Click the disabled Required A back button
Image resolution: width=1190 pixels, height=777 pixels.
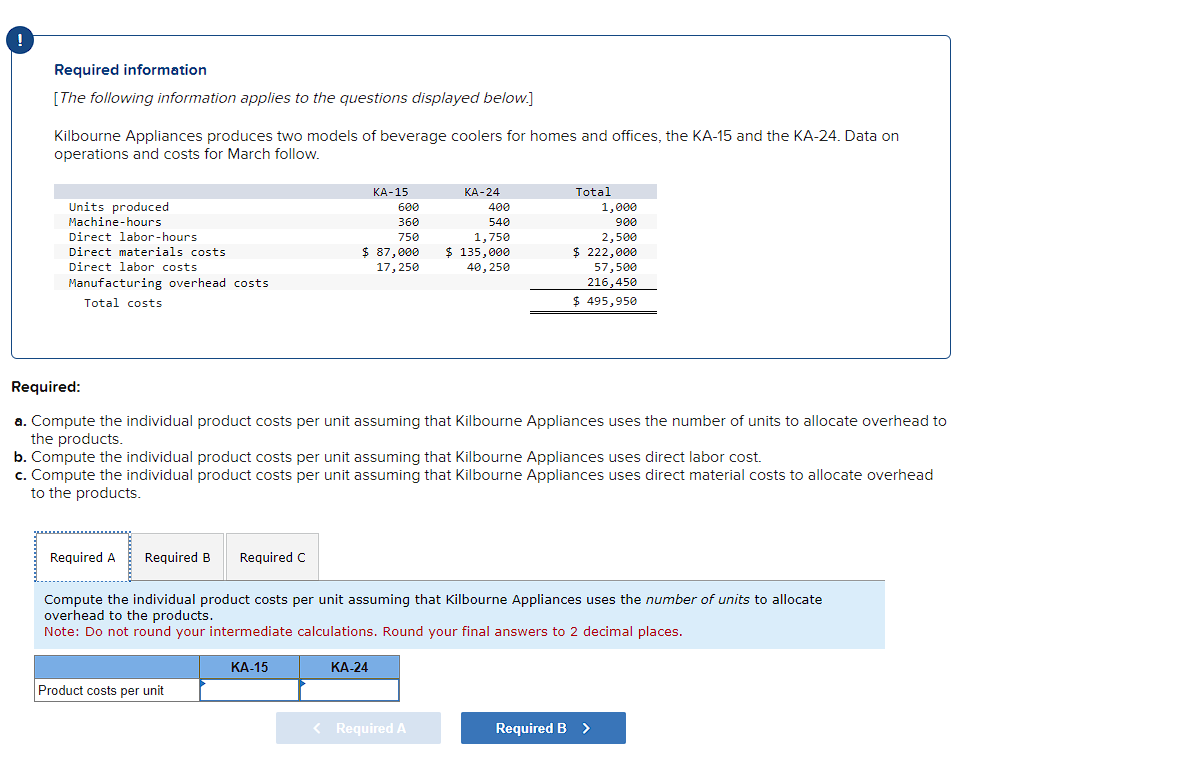(x=358, y=728)
